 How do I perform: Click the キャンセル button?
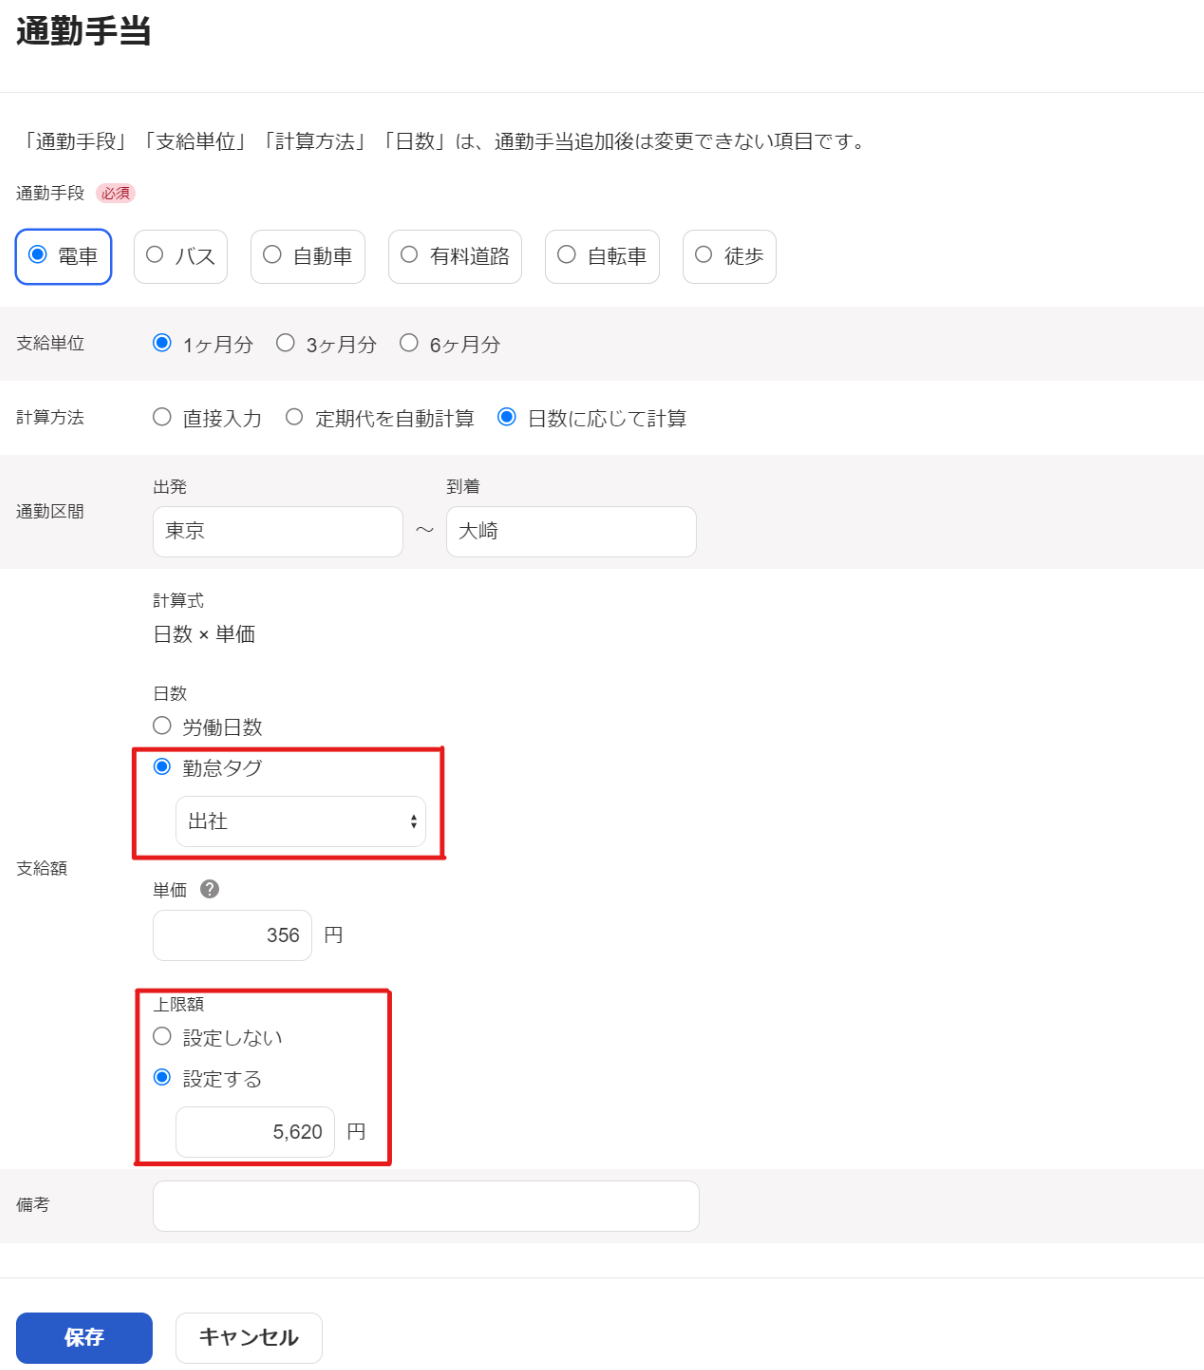(x=249, y=1338)
